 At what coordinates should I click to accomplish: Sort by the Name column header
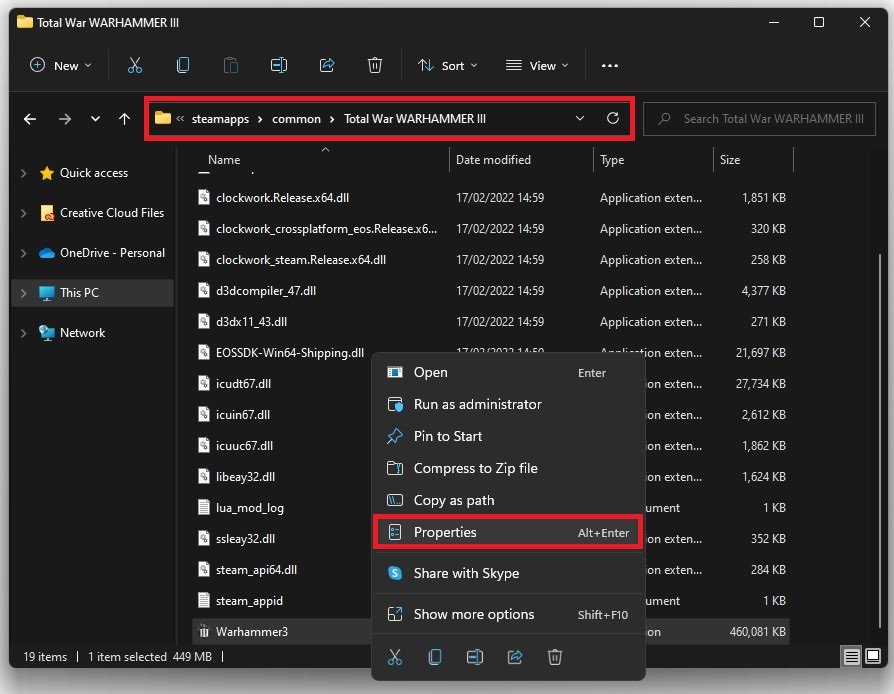click(x=224, y=160)
